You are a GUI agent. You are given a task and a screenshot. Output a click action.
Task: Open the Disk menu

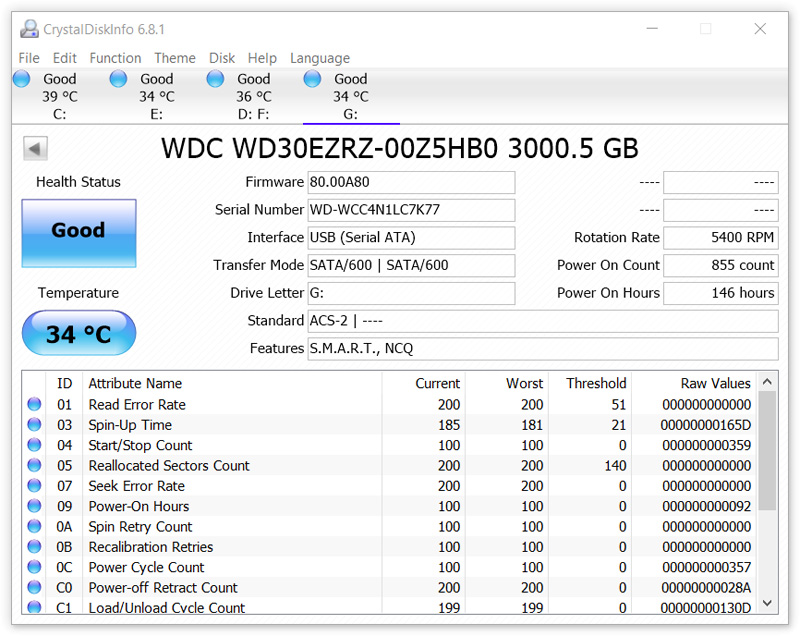(222, 58)
